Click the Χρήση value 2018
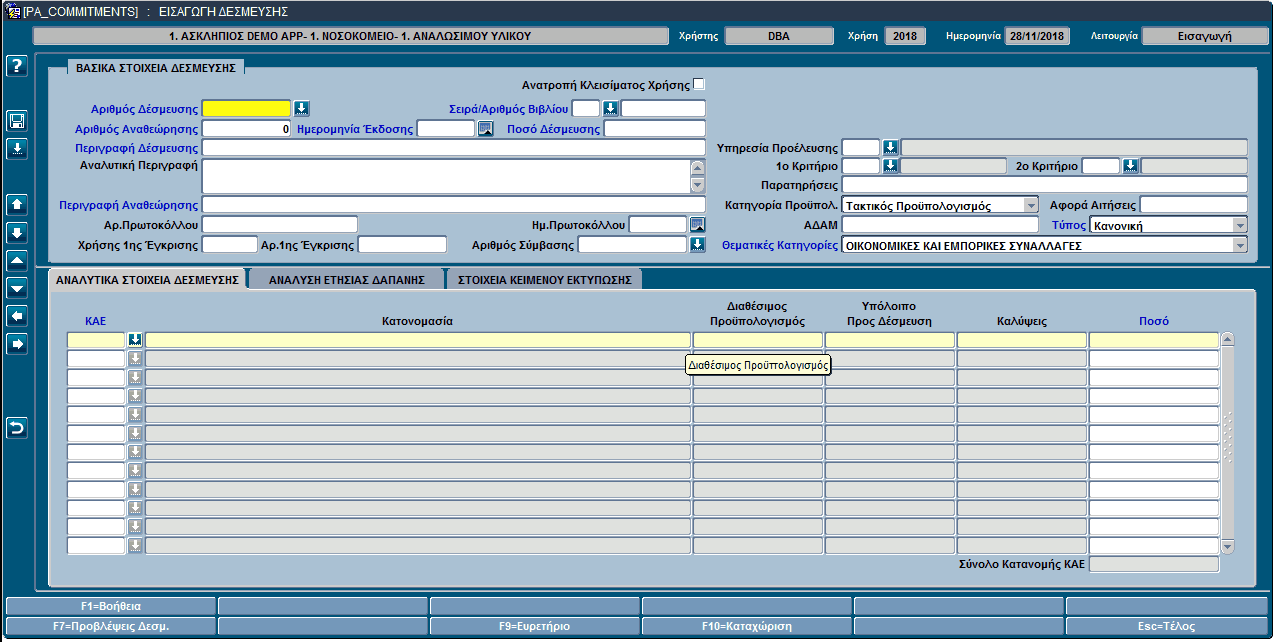 [x=905, y=36]
